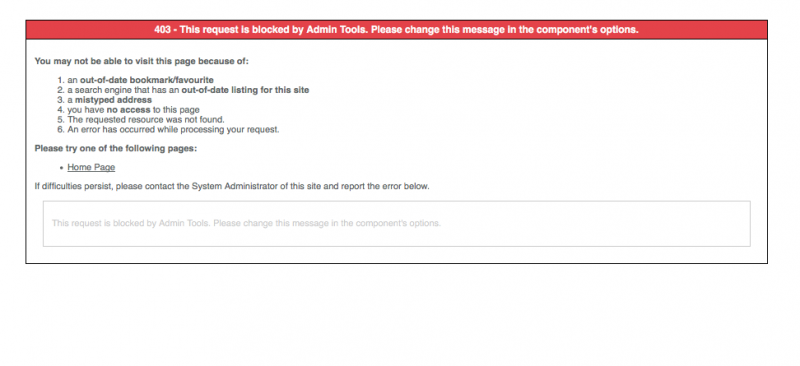Click the bullet beside the Home Page link
The width and height of the screenshot is (800, 366).
pos(61,168)
